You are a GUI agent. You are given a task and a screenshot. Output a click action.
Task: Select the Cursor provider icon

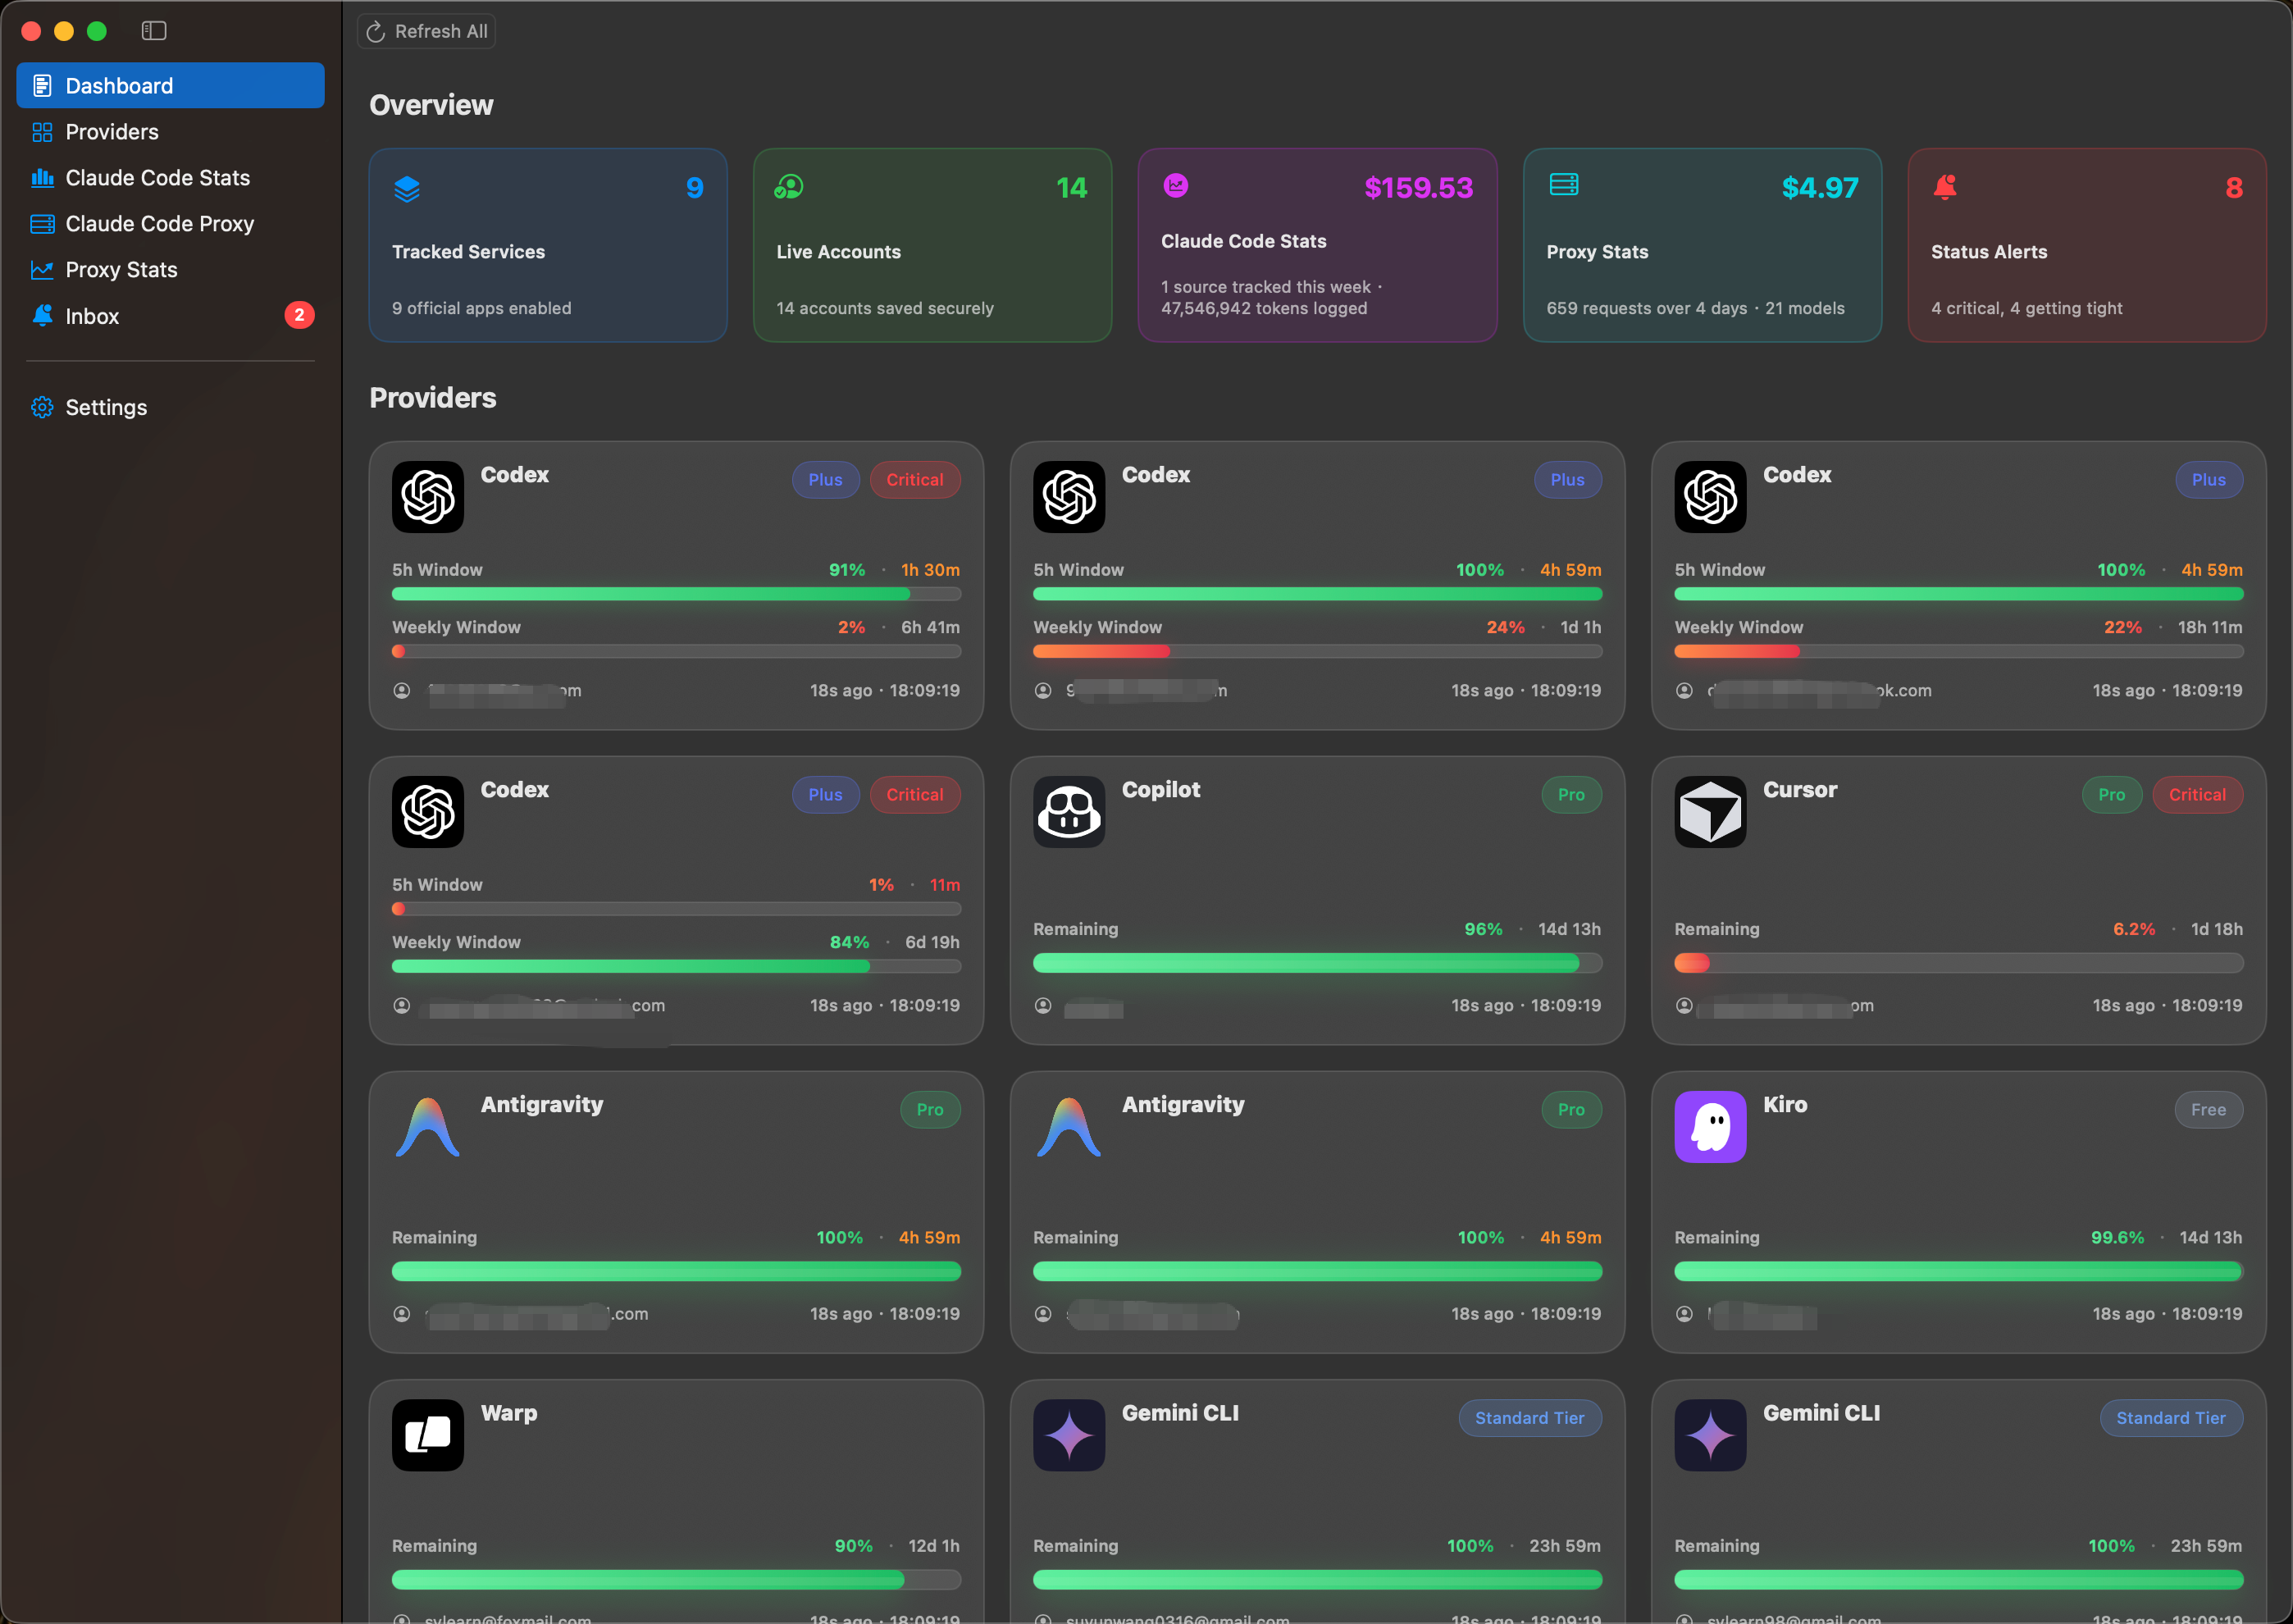click(1710, 811)
